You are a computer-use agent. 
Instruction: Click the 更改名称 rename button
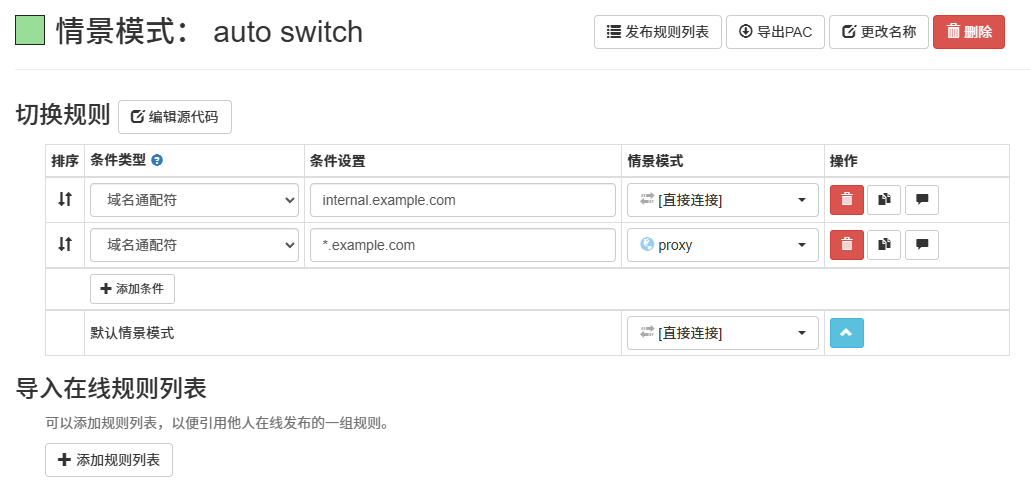(878, 32)
